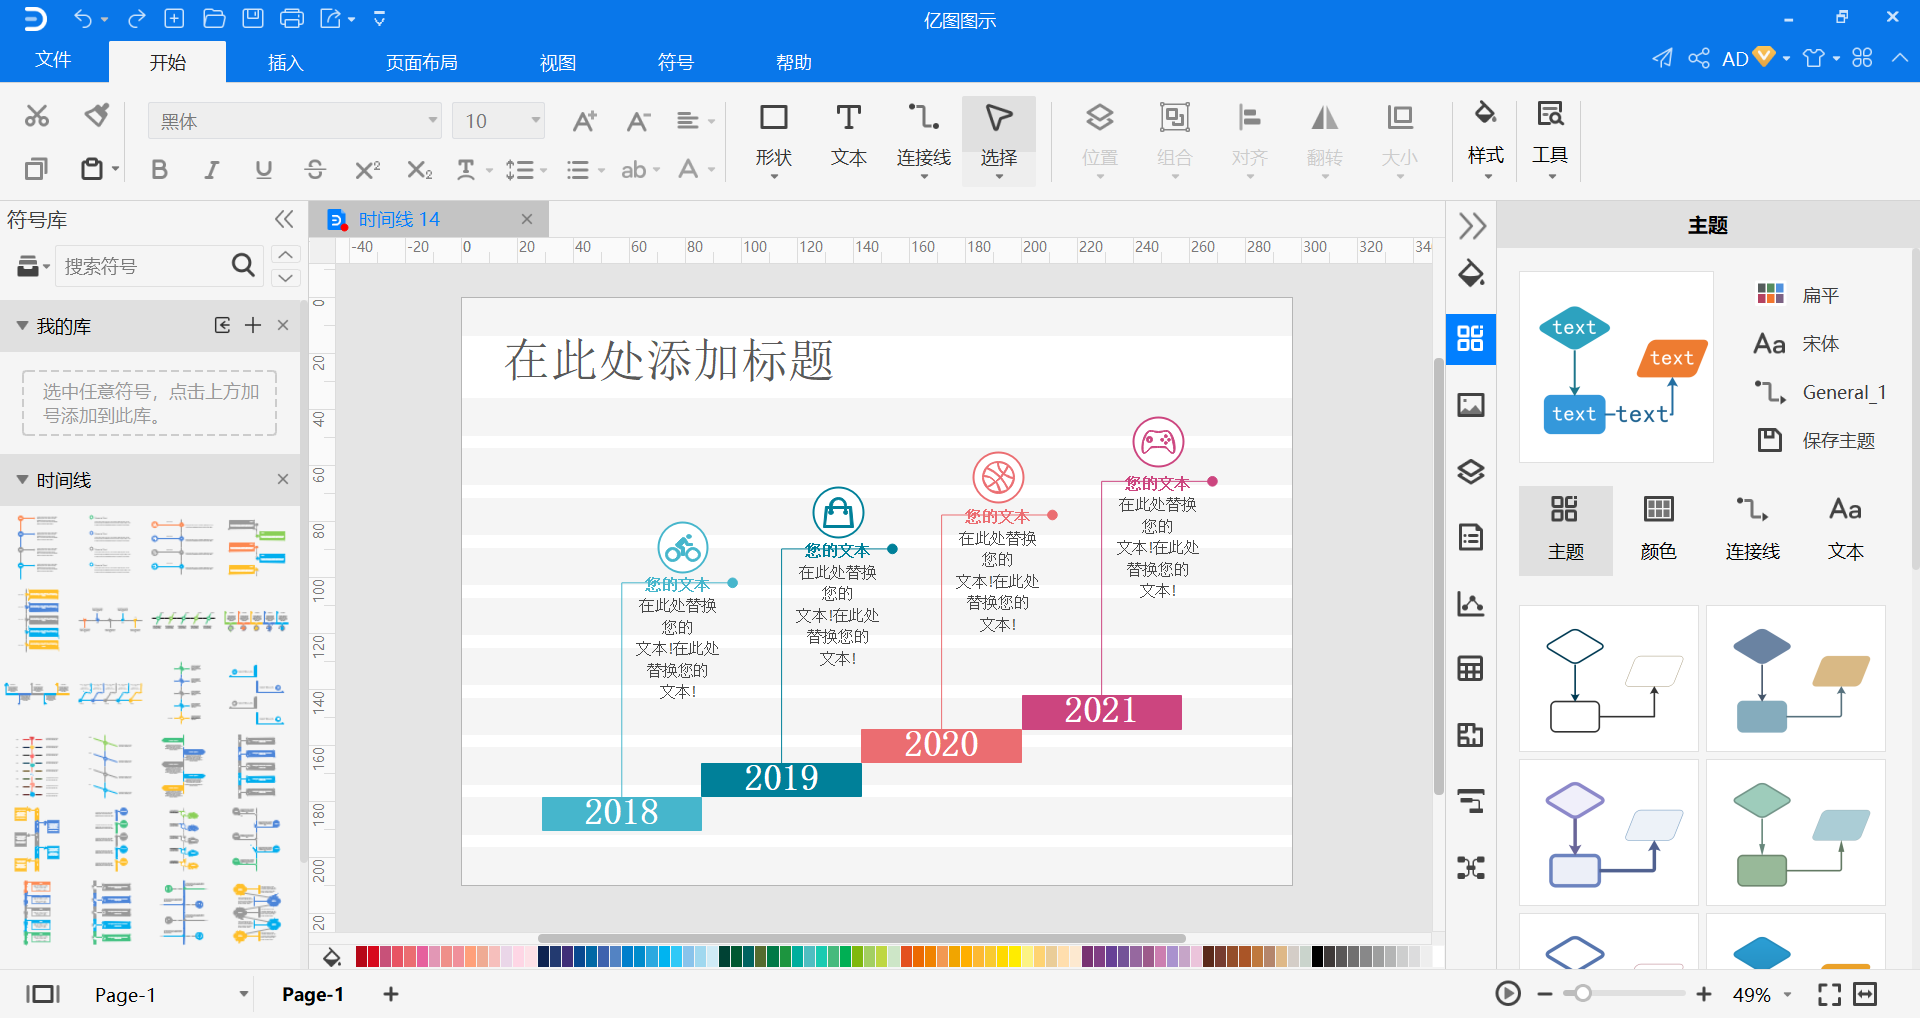Image resolution: width=1920 pixels, height=1018 pixels.
Task: Collapse the right theme panel with chevrons
Action: 1471,225
